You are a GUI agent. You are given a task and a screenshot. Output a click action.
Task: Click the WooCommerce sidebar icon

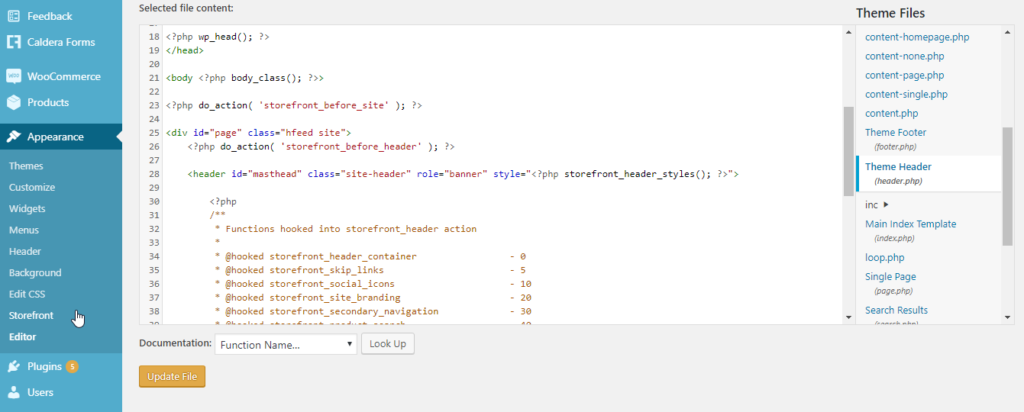[13, 76]
